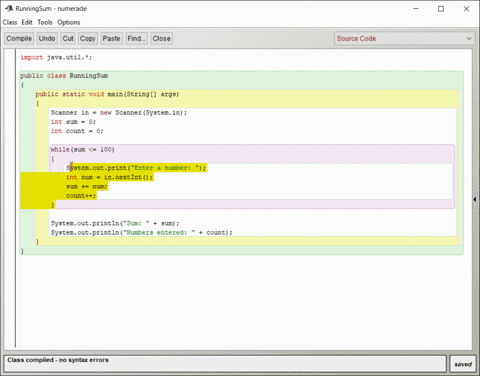Open the Tools menu

click(x=45, y=22)
